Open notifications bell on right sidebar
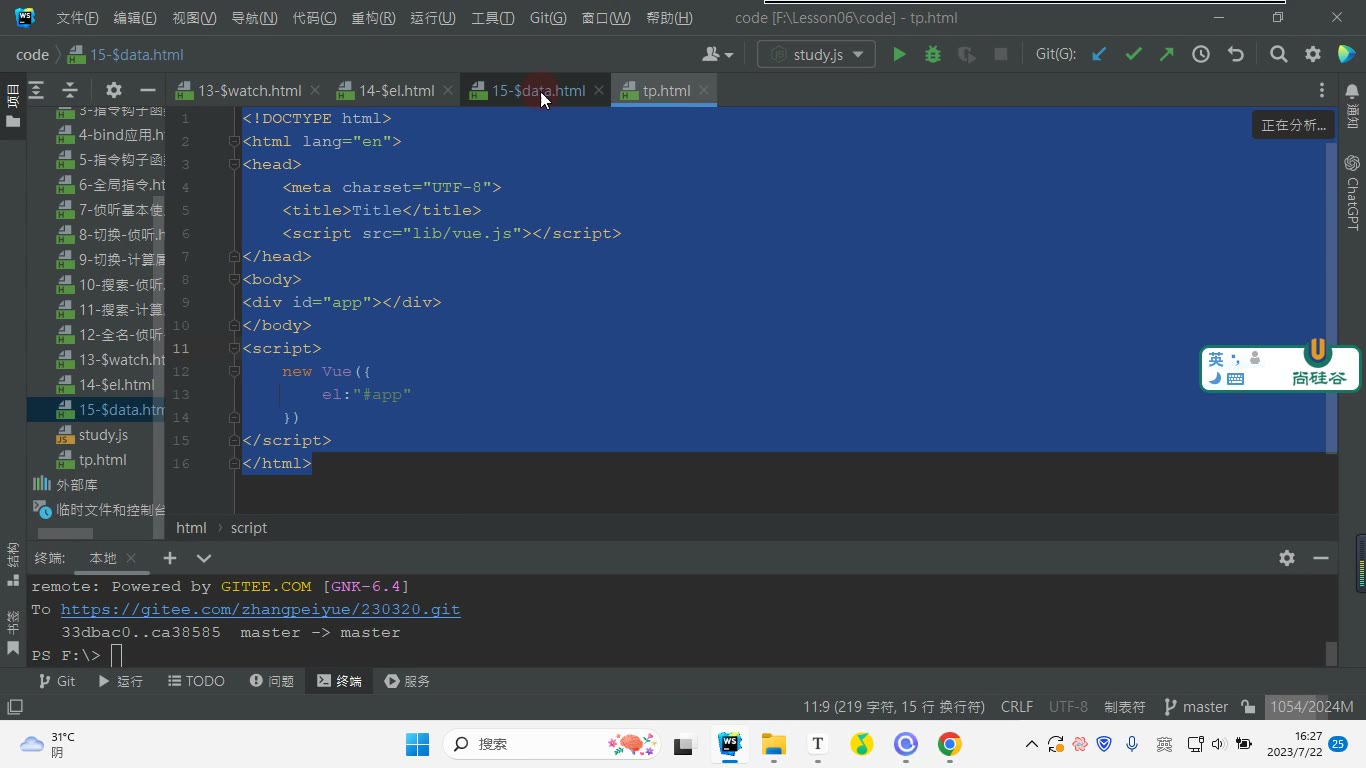The width and height of the screenshot is (1366, 768). pyautogui.click(x=1352, y=92)
